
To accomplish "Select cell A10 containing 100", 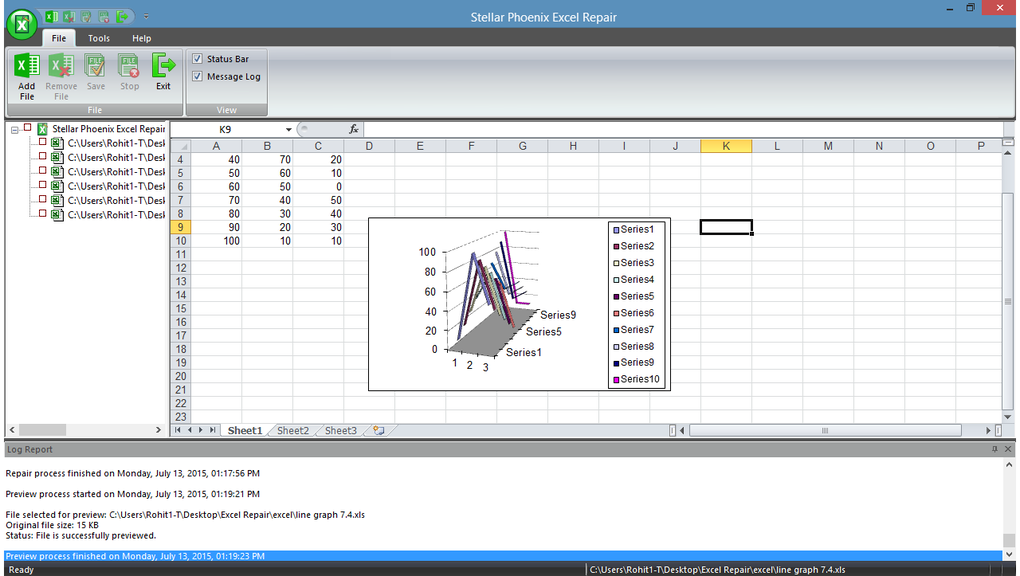I will pos(216,241).
